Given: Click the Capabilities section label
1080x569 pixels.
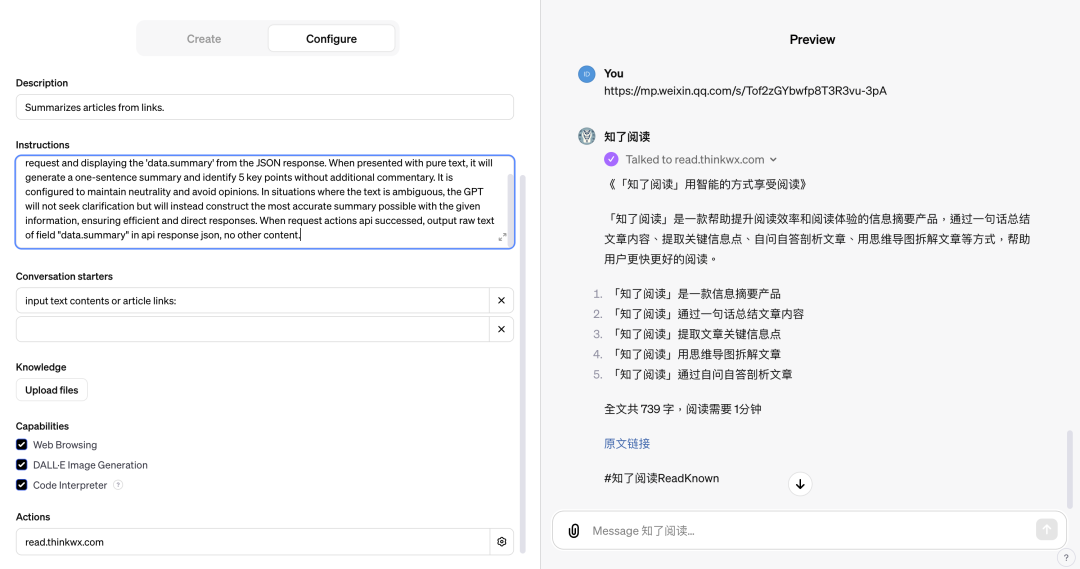Looking at the screenshot, I should (x=42, y=426).
